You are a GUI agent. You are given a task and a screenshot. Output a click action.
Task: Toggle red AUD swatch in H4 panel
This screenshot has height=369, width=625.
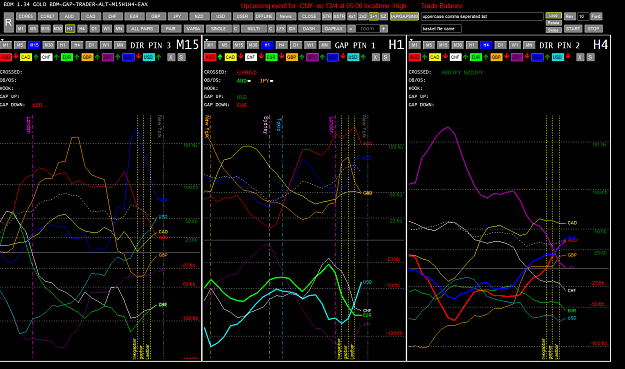[414, 57]
